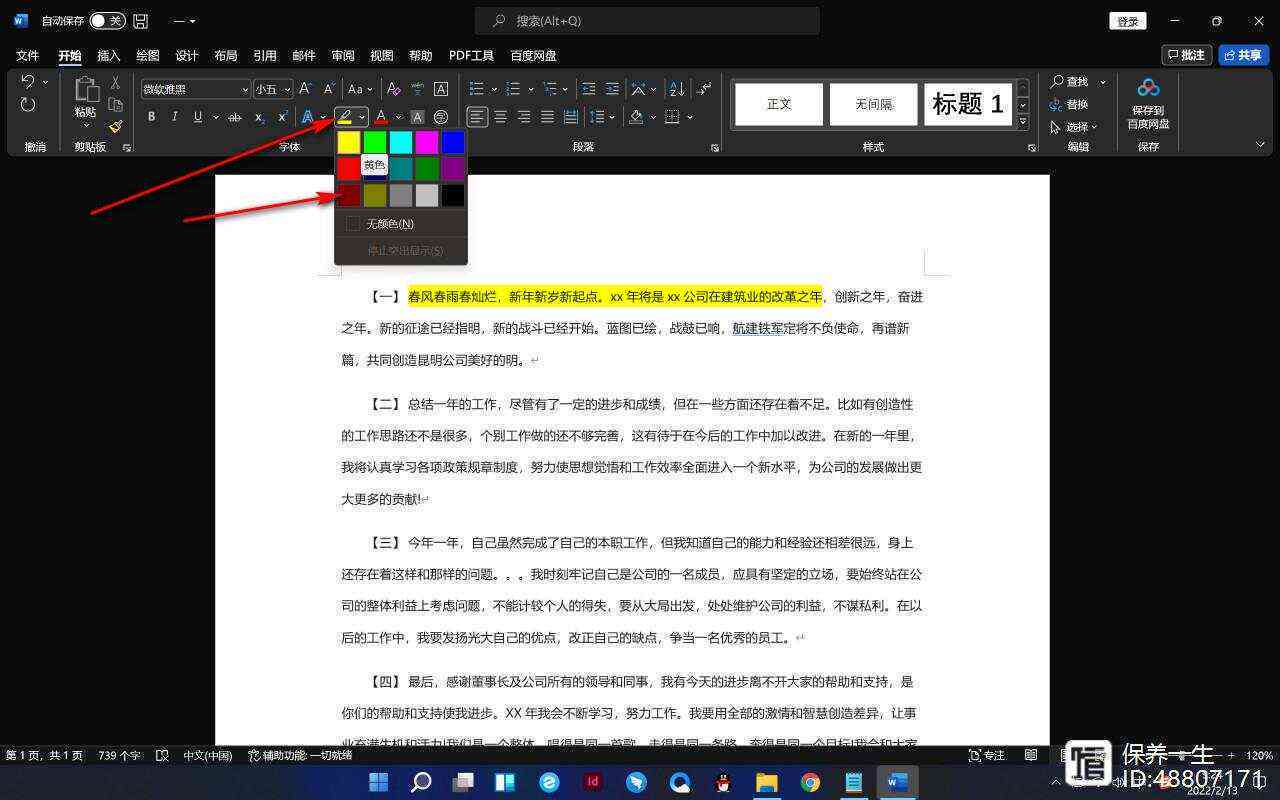Image resolution: width=1280 pixels, height=800 pixels.
Task: Toggle justify alignment
Action: point(547,117)
